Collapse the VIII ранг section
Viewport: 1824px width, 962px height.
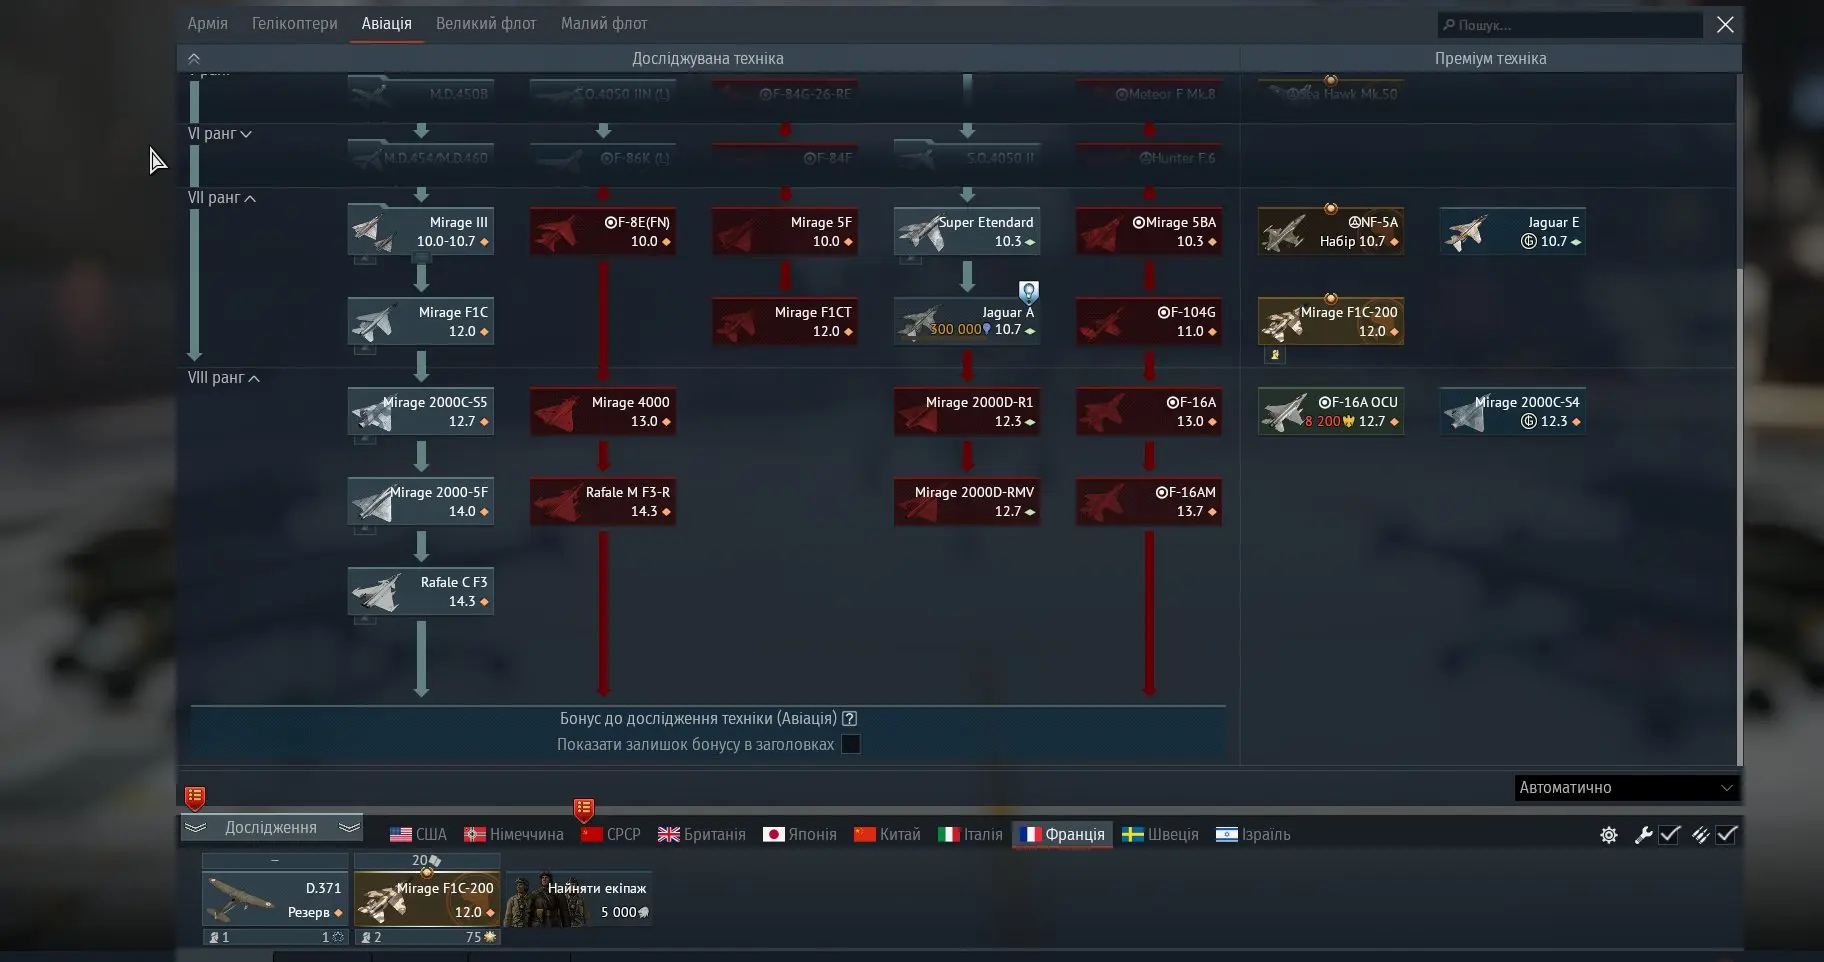(224, 378)
